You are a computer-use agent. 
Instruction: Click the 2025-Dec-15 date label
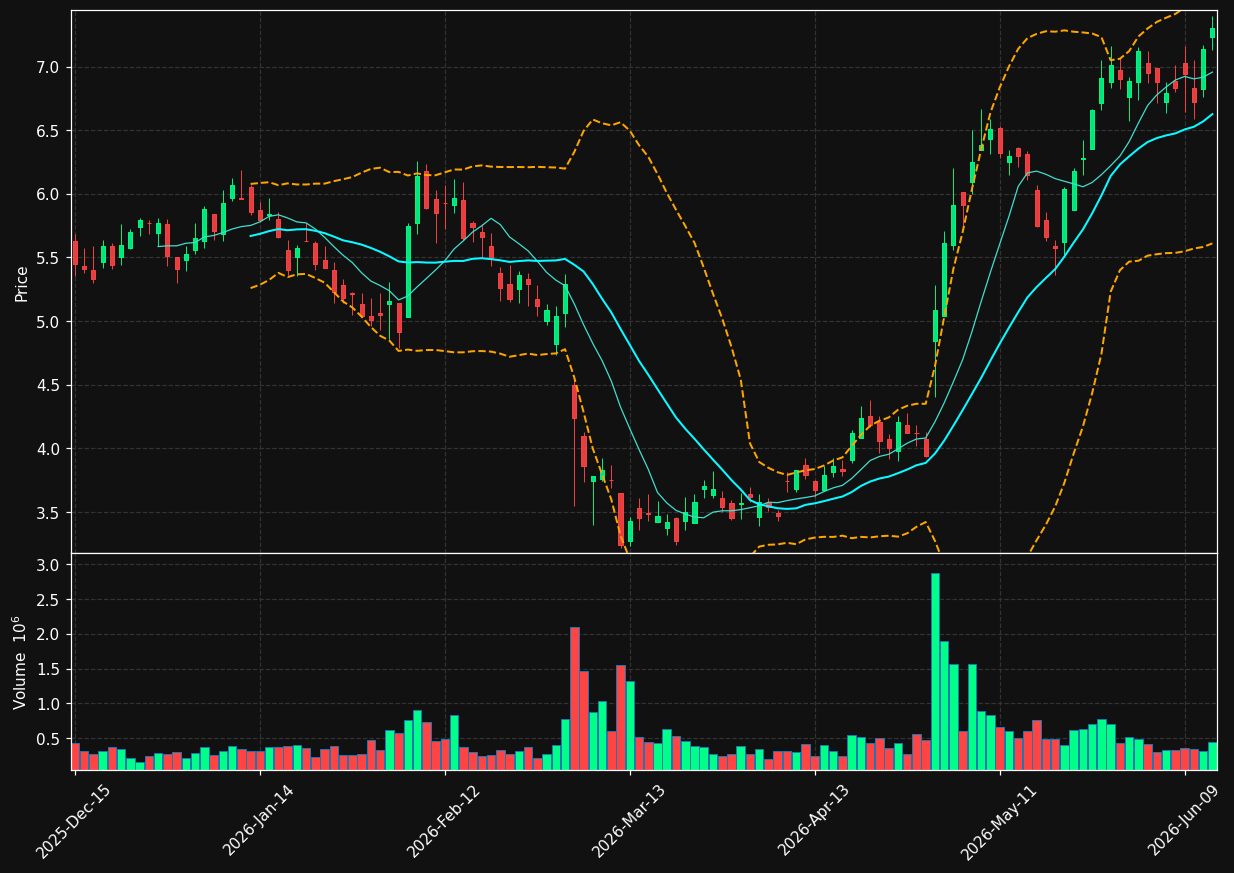tap(73, 821)
